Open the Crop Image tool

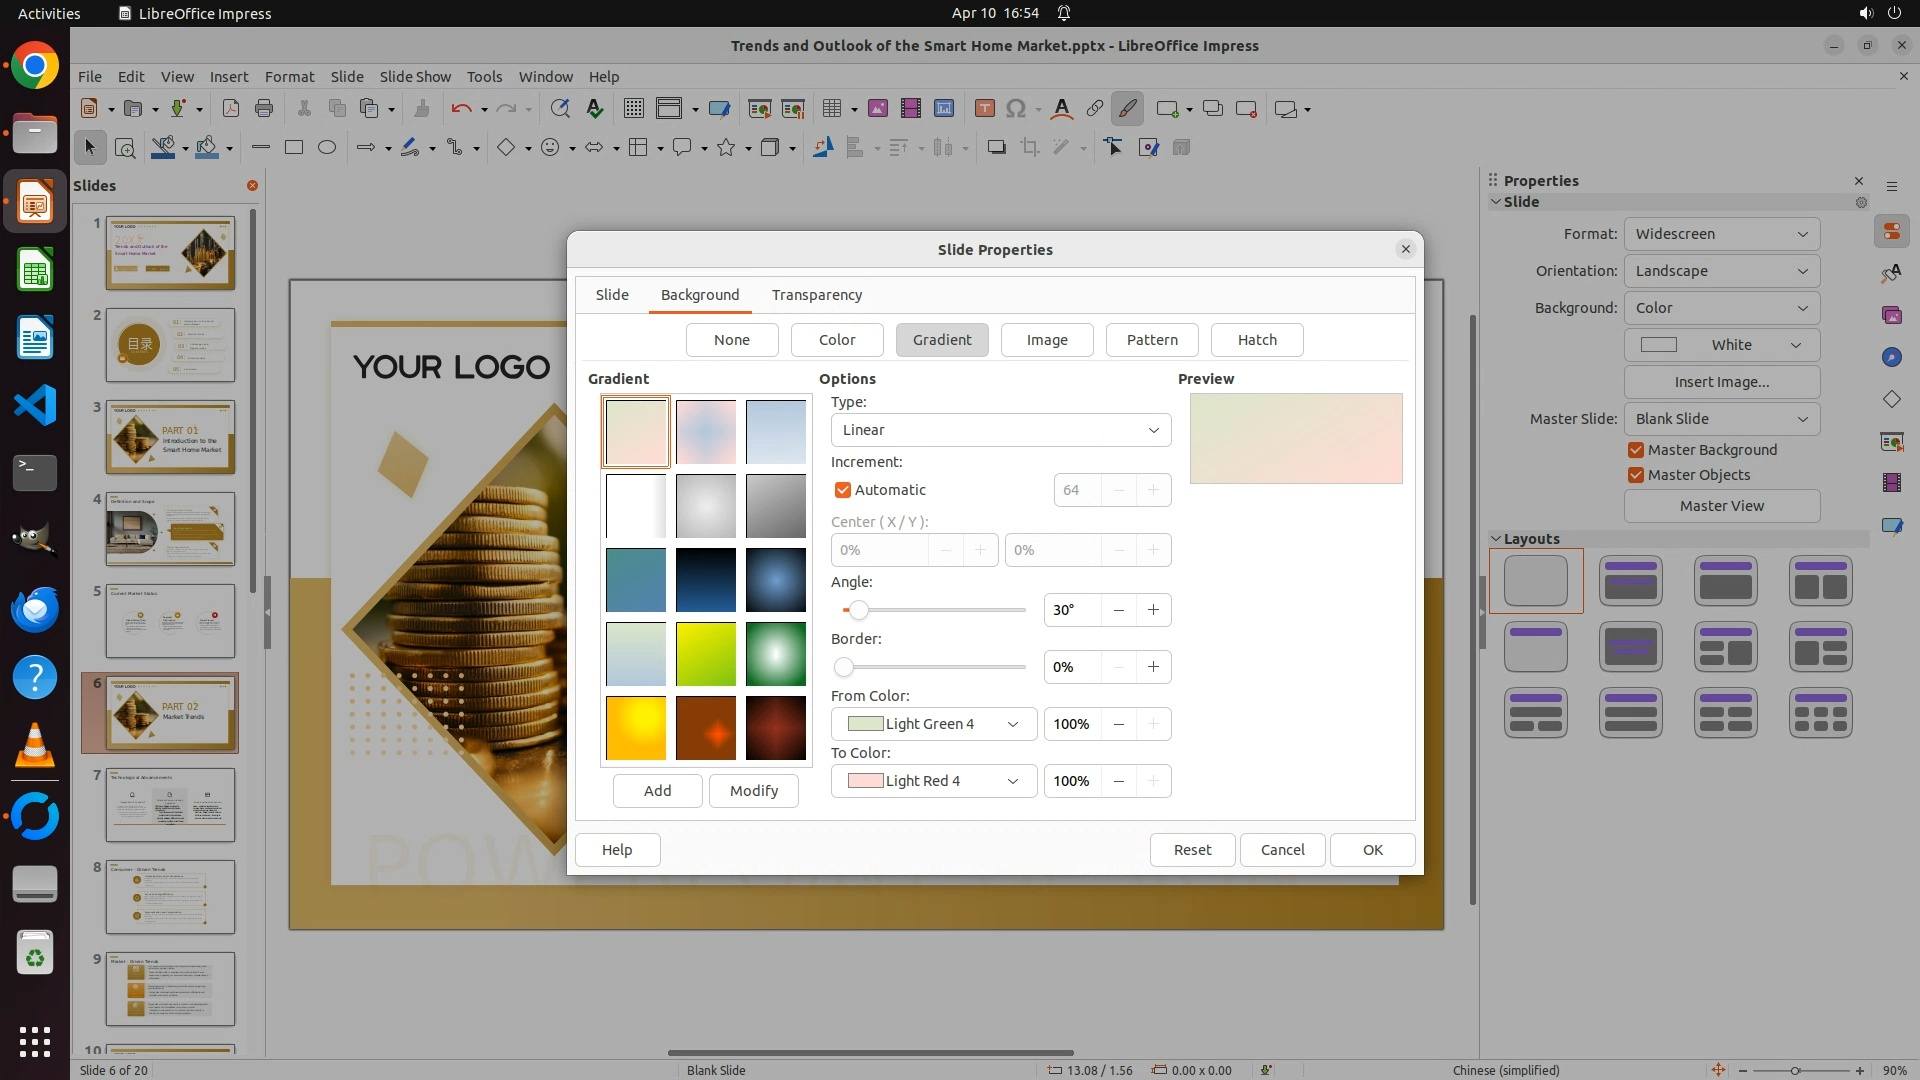coord(1029,148)
